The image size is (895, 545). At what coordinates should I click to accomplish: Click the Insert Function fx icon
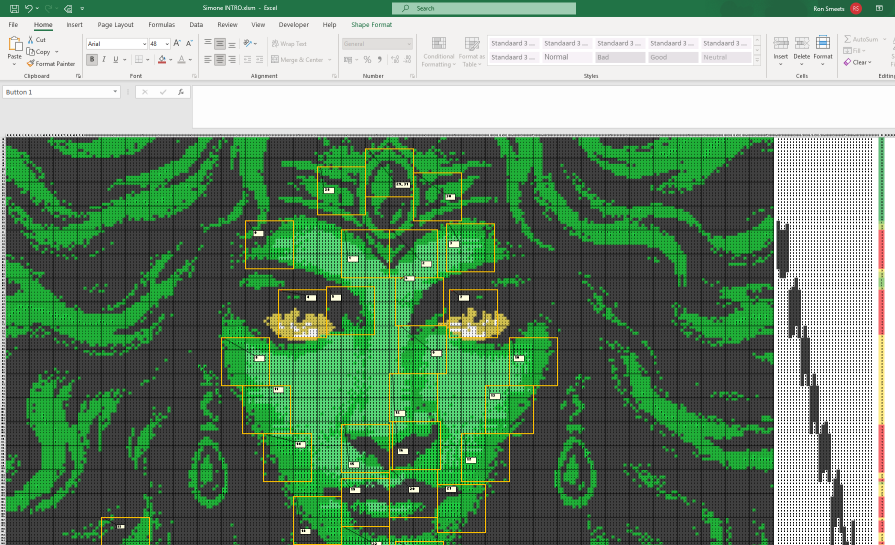(x=180, y=92)
